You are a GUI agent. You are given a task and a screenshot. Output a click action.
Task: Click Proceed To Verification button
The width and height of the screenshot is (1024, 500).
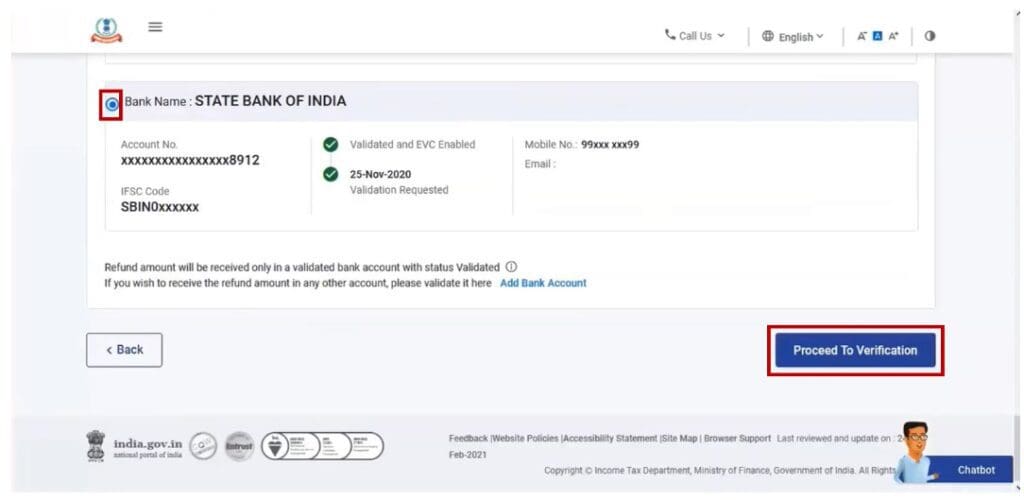(x=856, y=351)
